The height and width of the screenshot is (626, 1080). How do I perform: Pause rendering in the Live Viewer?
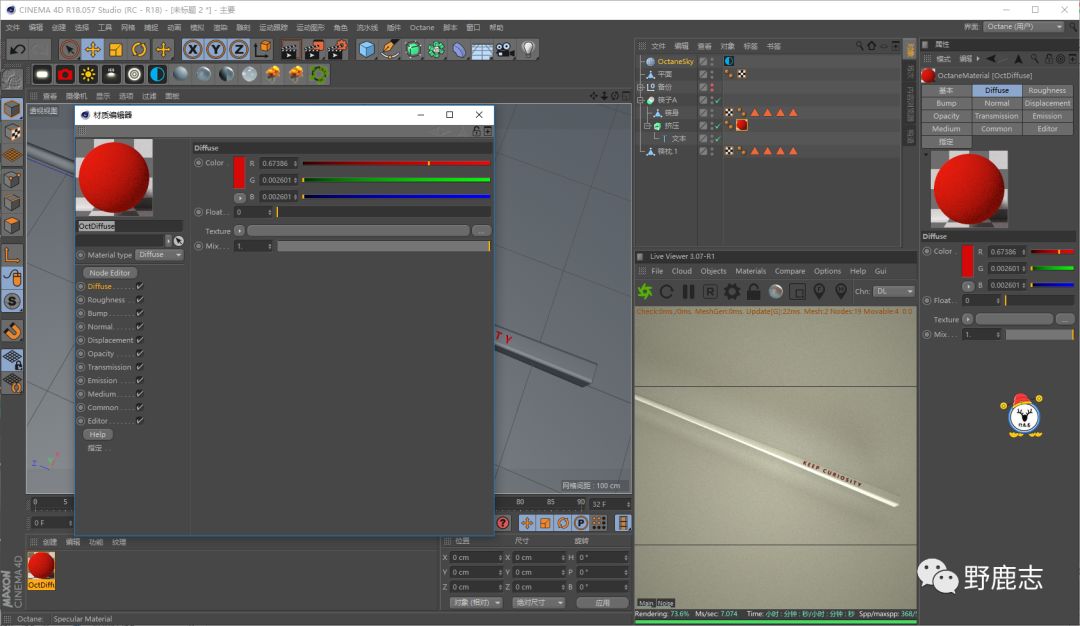tap(688, 291)
